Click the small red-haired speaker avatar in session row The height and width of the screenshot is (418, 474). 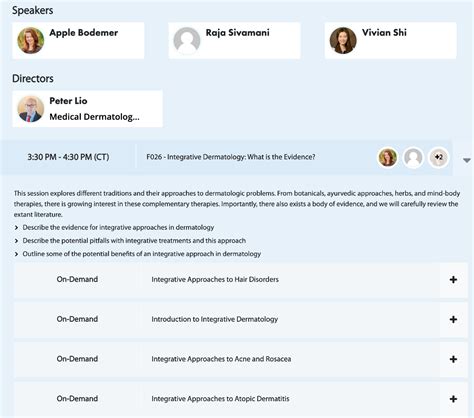388,157
